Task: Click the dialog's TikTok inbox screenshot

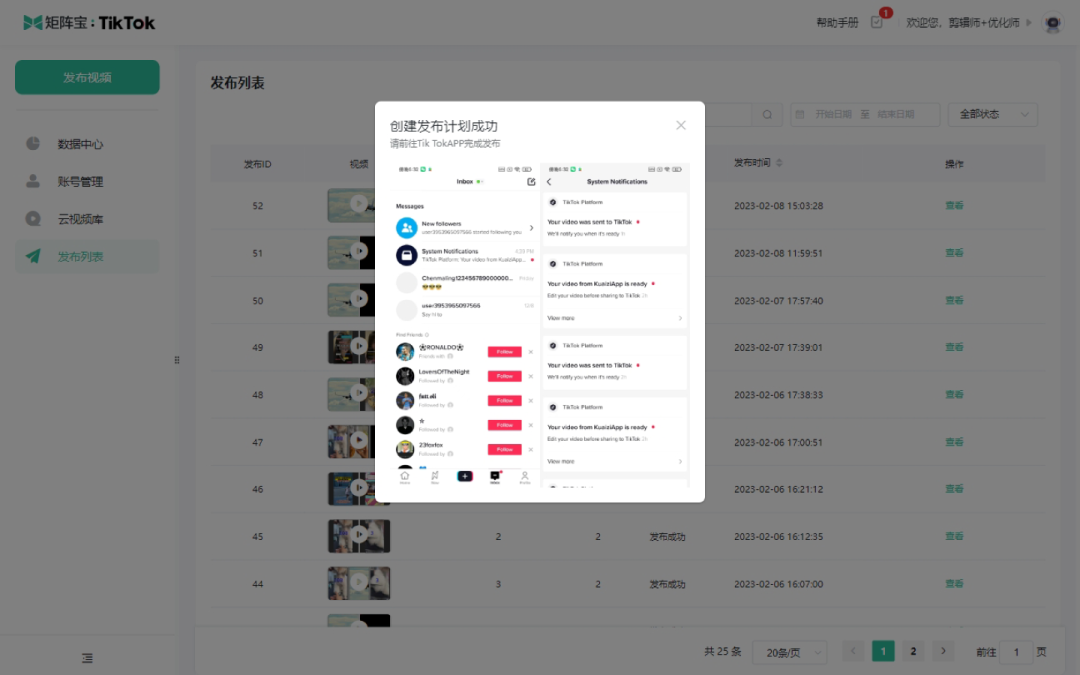Action: pyautogui.click(x=465, y=325)
